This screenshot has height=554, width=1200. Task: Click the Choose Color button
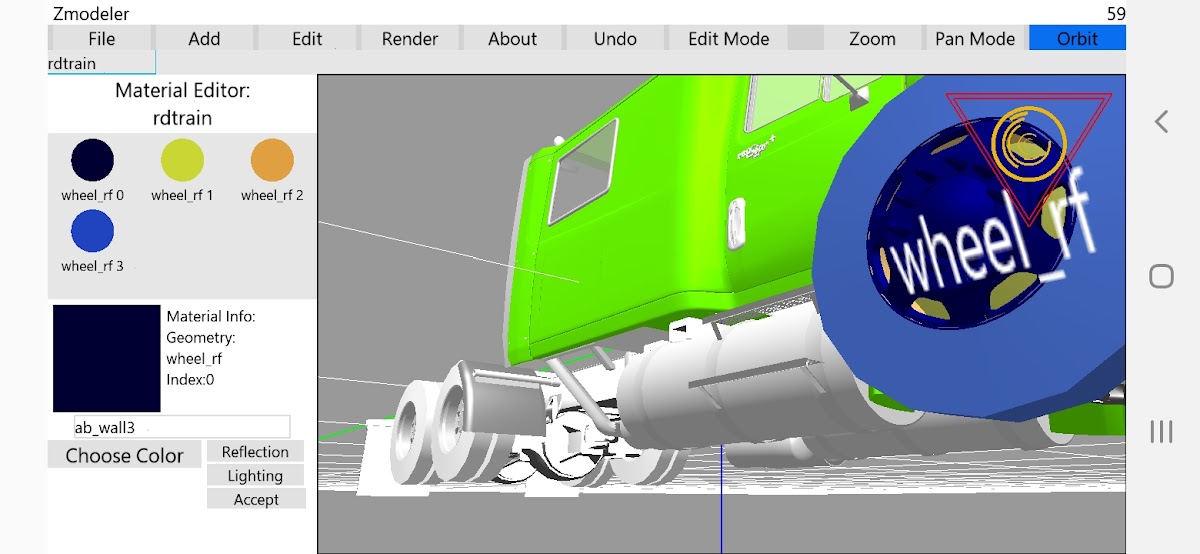click(x=125, y=455)
